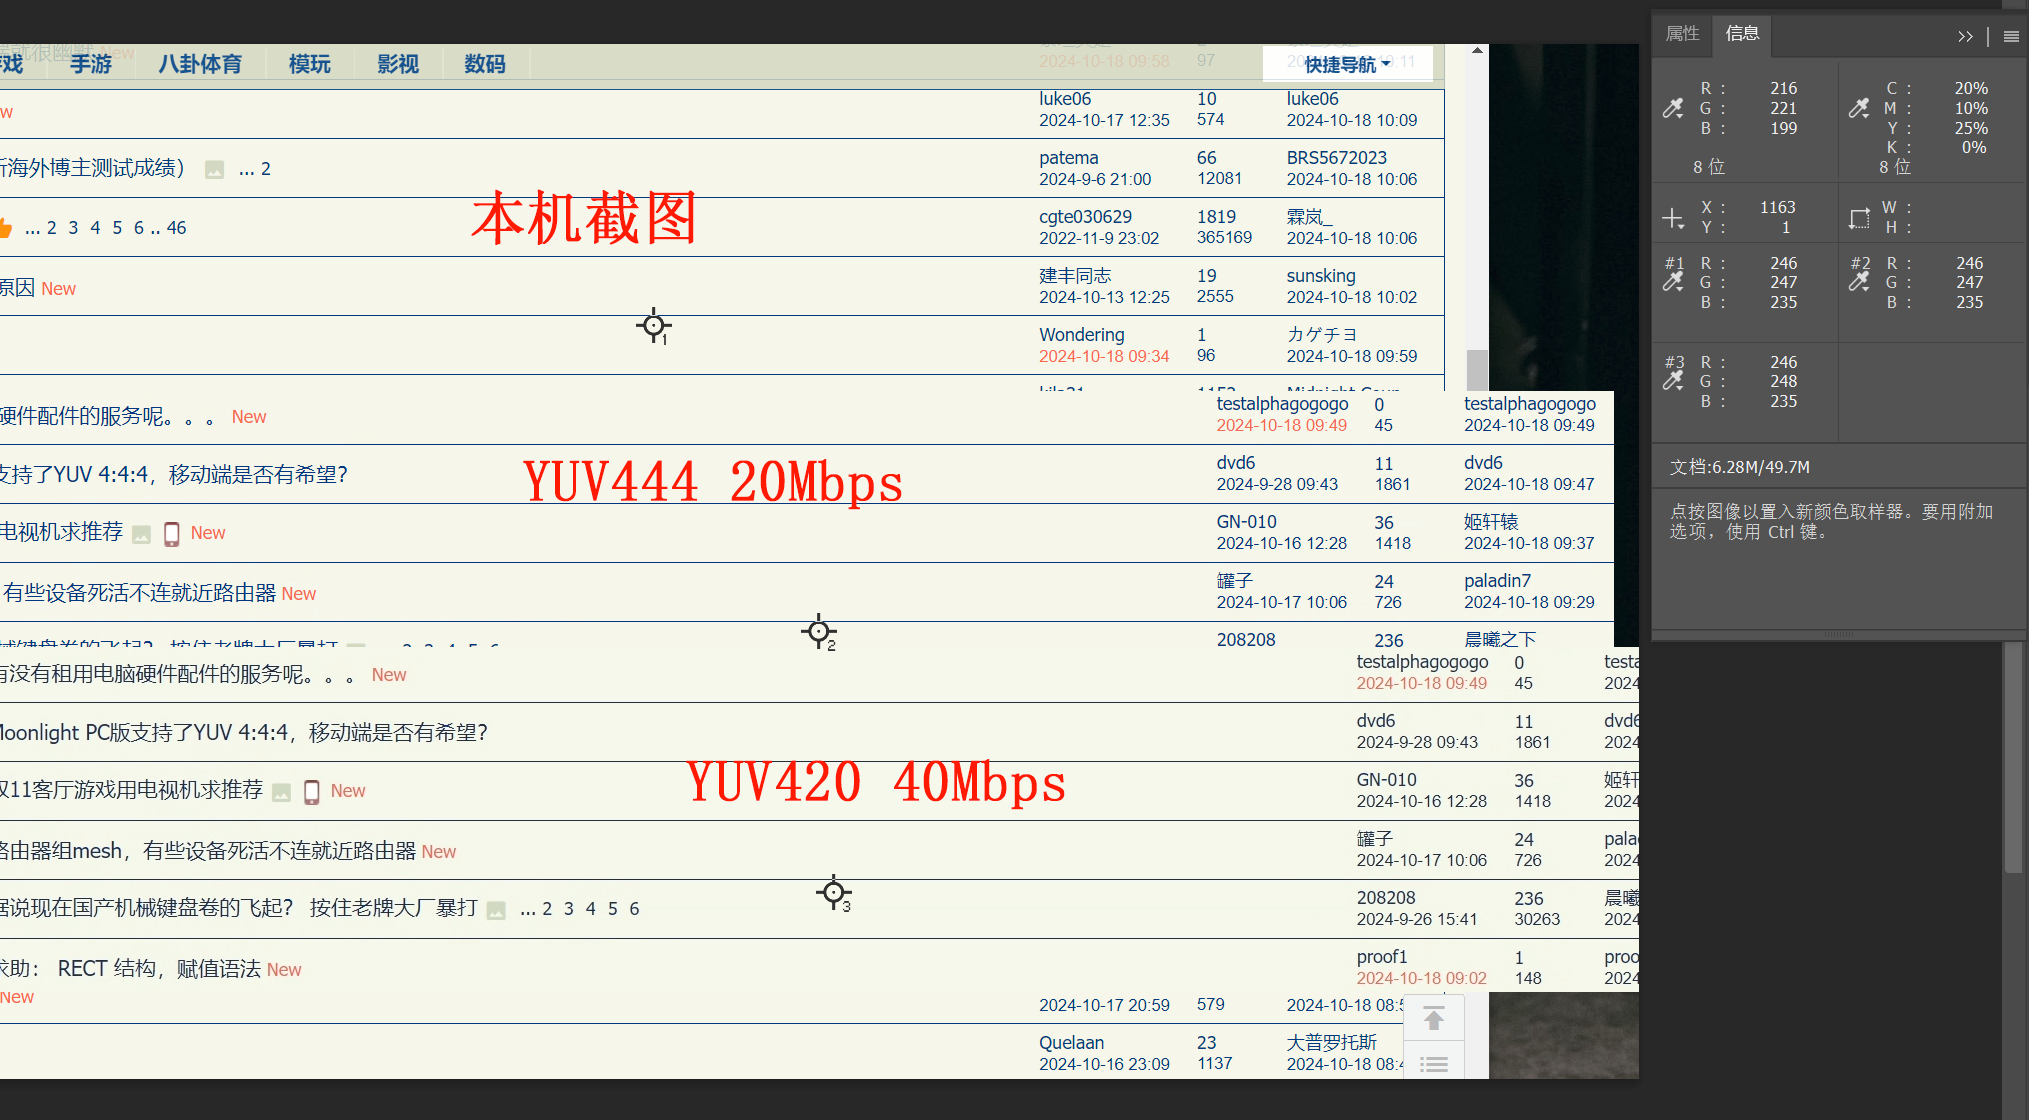Click the username BRS5672023
2029x1120 pixels.
[x=1336, y=158]
